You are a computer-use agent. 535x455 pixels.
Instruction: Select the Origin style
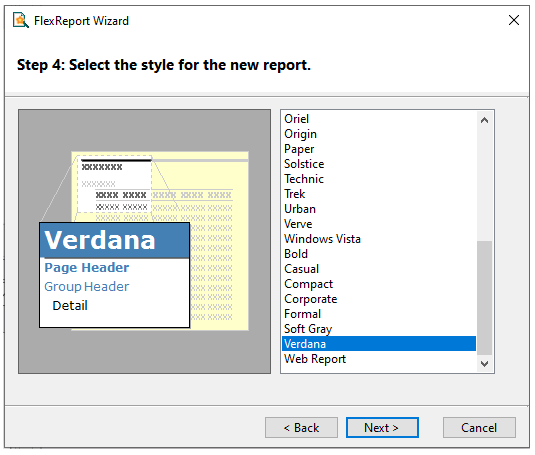[x=379, y=134]
